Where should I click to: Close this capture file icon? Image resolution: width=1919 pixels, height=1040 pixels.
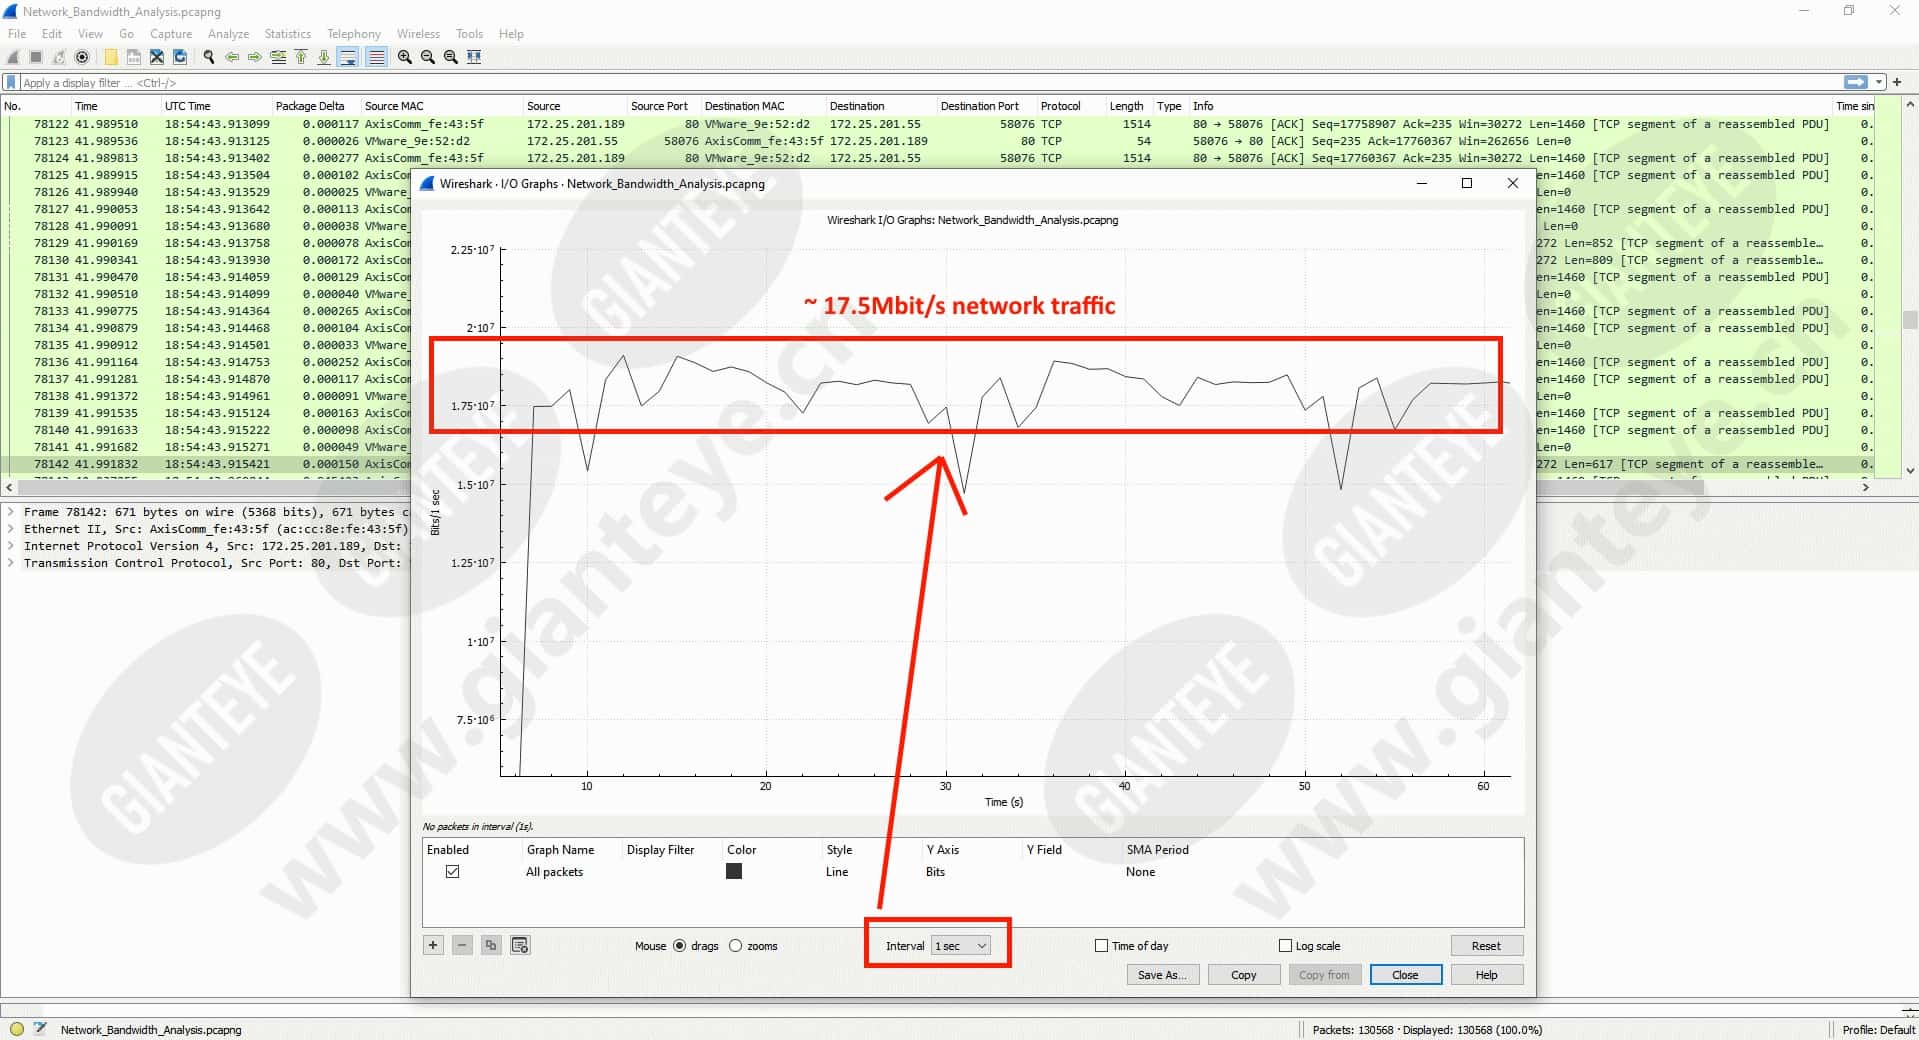[157, 57]
